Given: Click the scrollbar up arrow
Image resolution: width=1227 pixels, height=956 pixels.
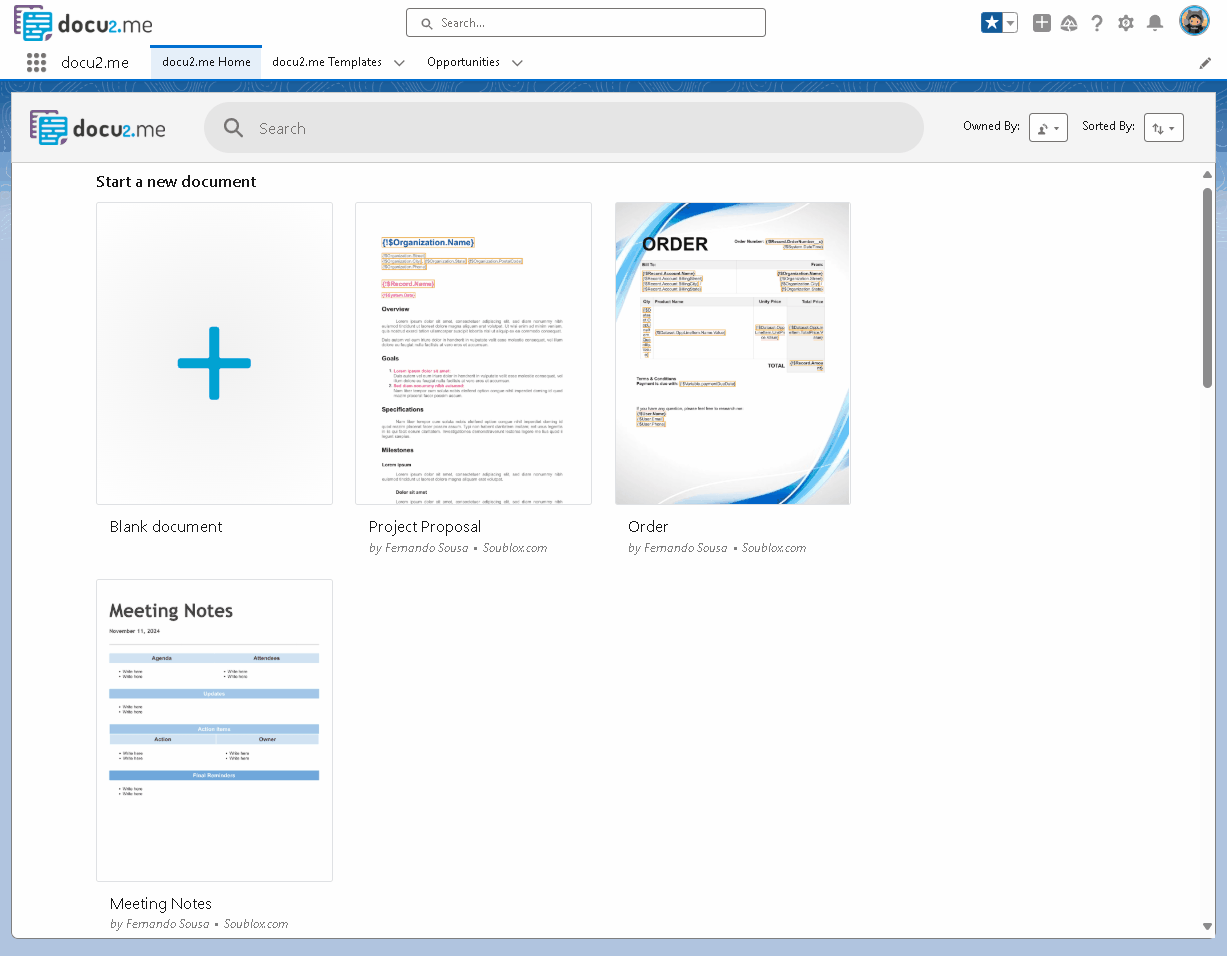Looking at the screenshot, I should tap(1207, 175).
